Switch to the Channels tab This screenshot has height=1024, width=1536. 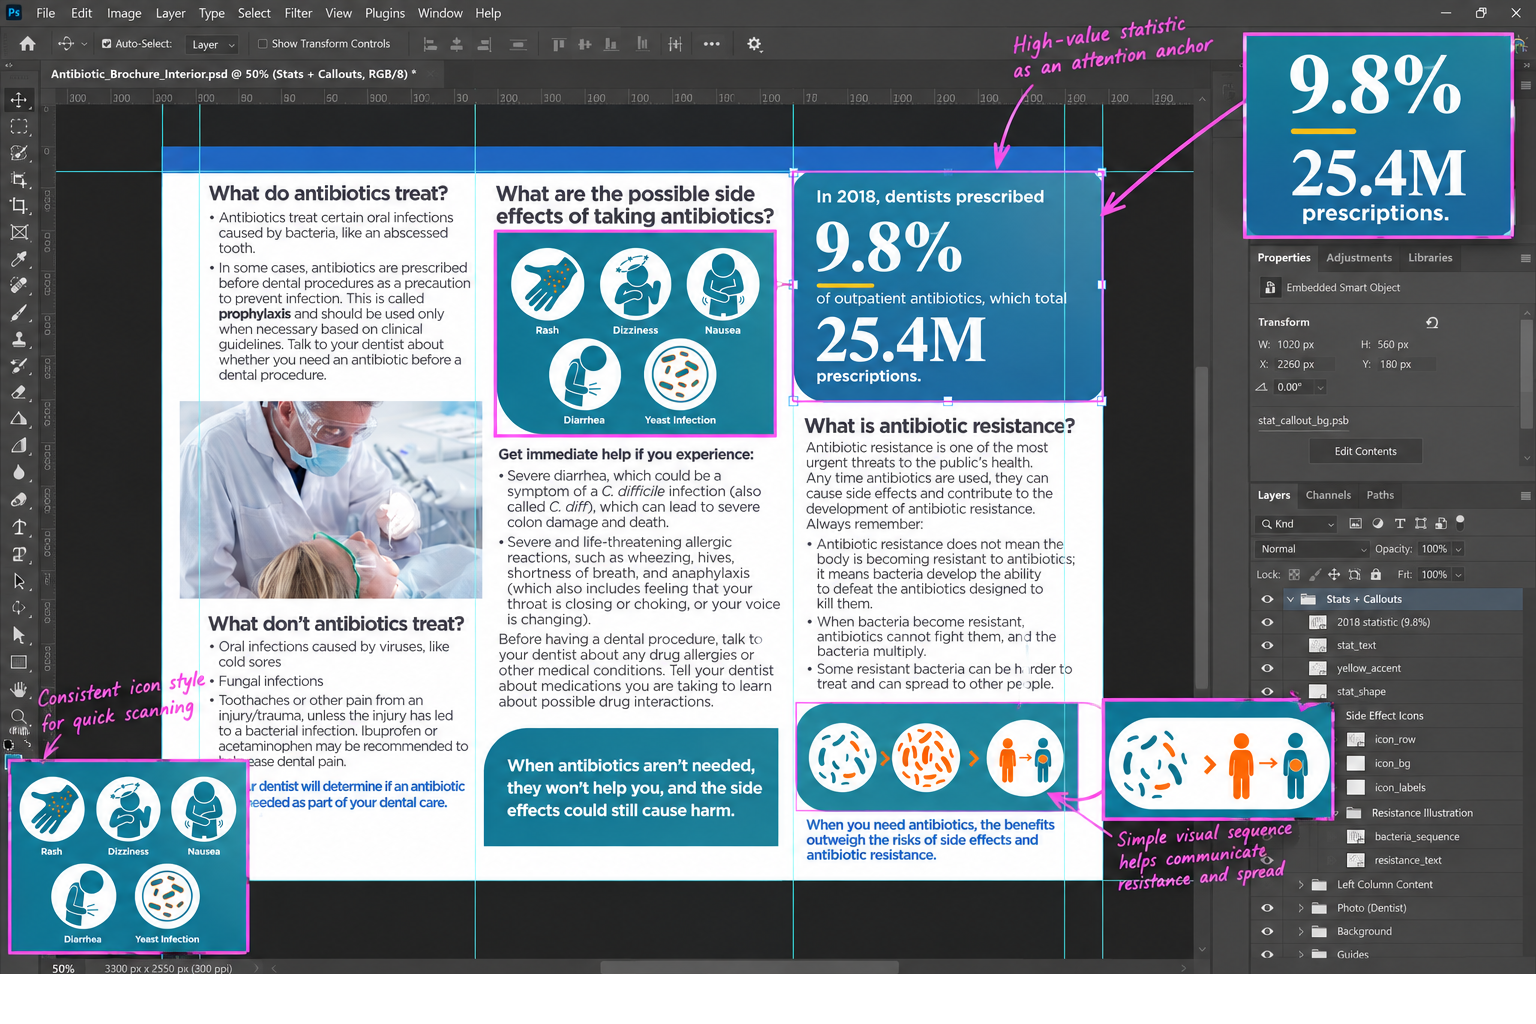coord(1328,495)
